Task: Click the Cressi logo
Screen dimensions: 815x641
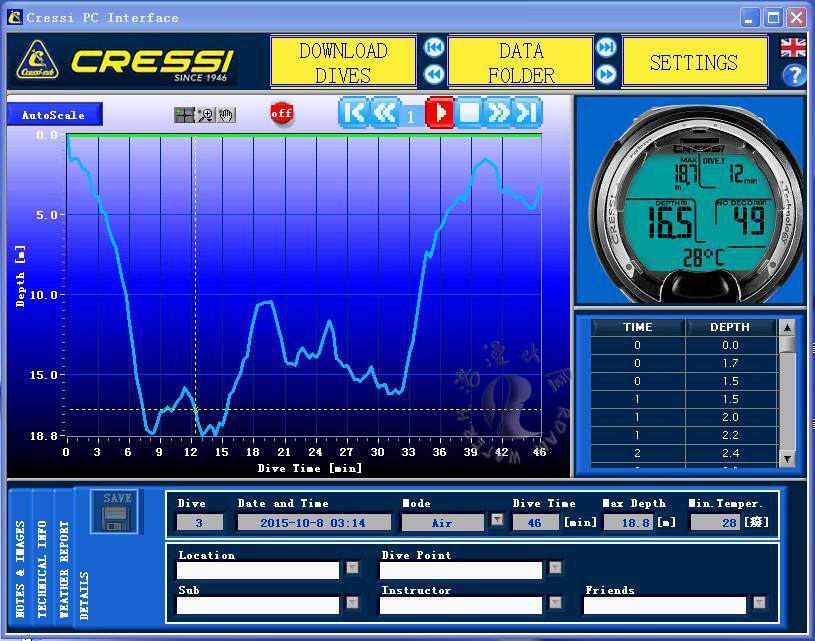Action: [124, 63]
